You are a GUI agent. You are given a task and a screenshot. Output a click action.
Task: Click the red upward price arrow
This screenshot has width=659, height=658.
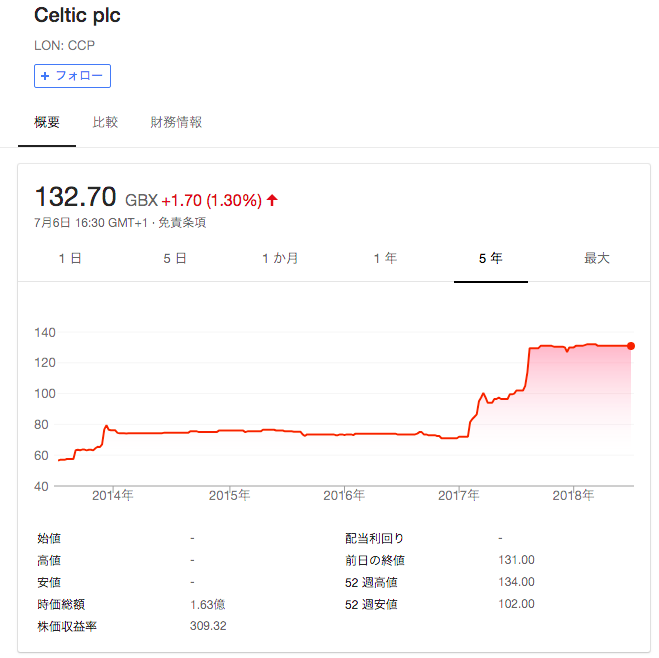(272, 200)
